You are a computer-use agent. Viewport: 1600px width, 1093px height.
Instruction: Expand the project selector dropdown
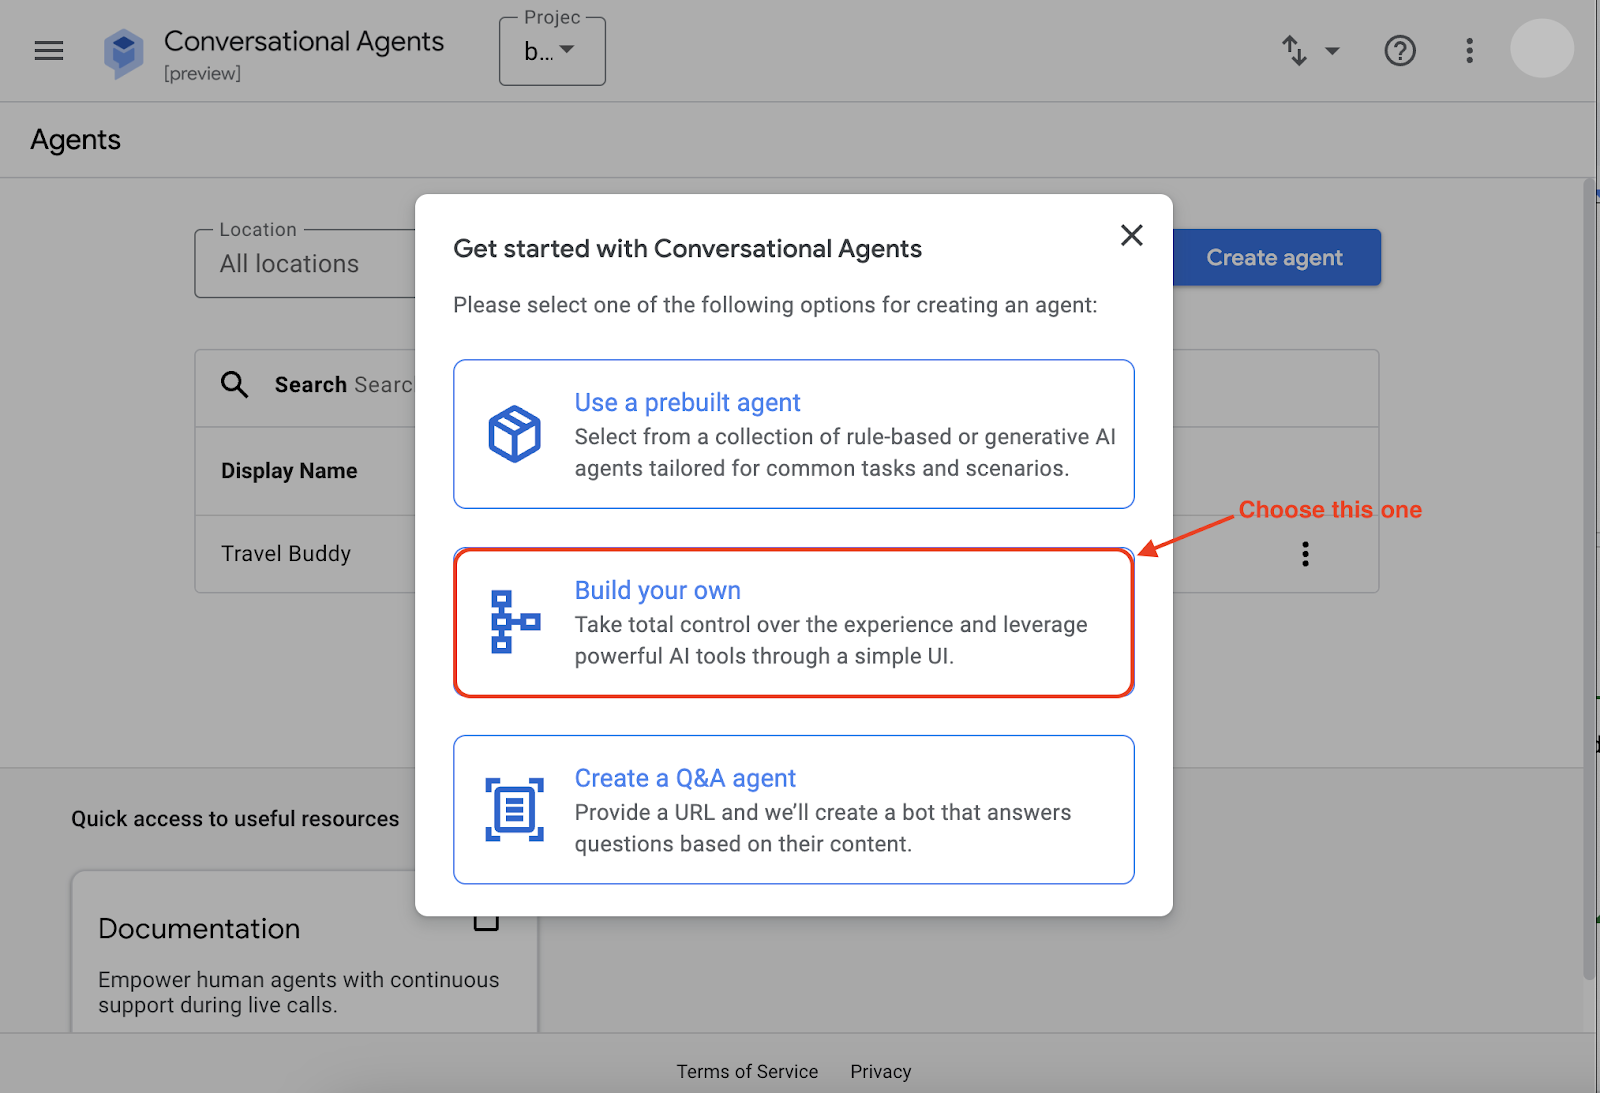pos(552,50)
